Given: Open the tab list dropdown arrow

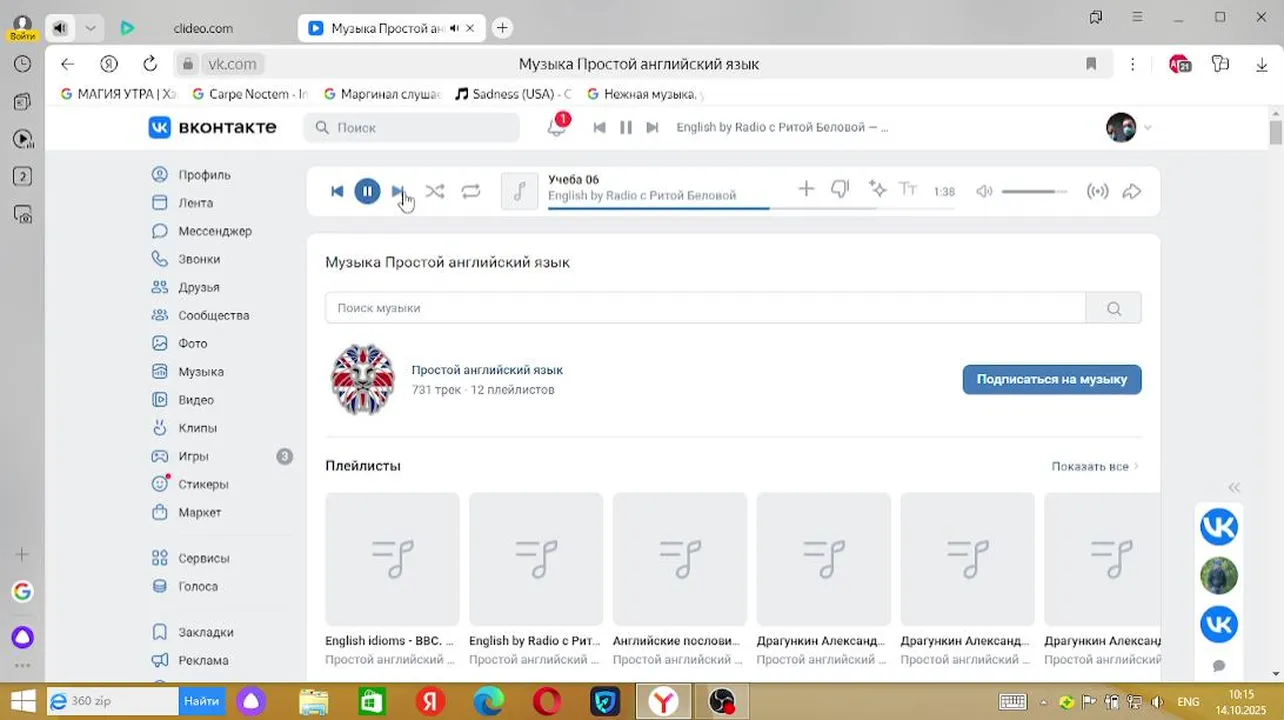Looking at the screenshot, I should 90,28.
